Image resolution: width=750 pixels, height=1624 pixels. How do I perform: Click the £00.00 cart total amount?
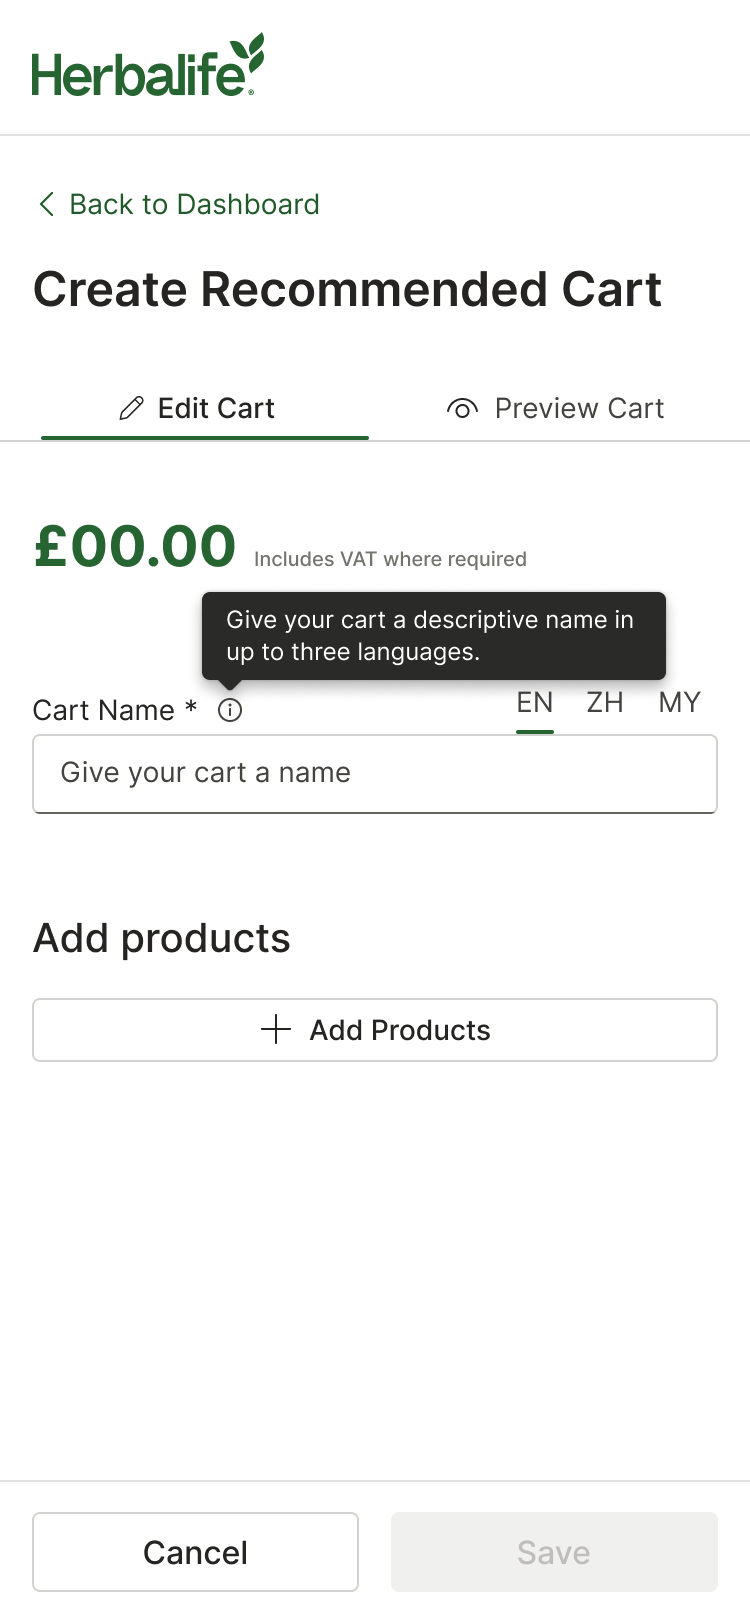pos(135,546)
